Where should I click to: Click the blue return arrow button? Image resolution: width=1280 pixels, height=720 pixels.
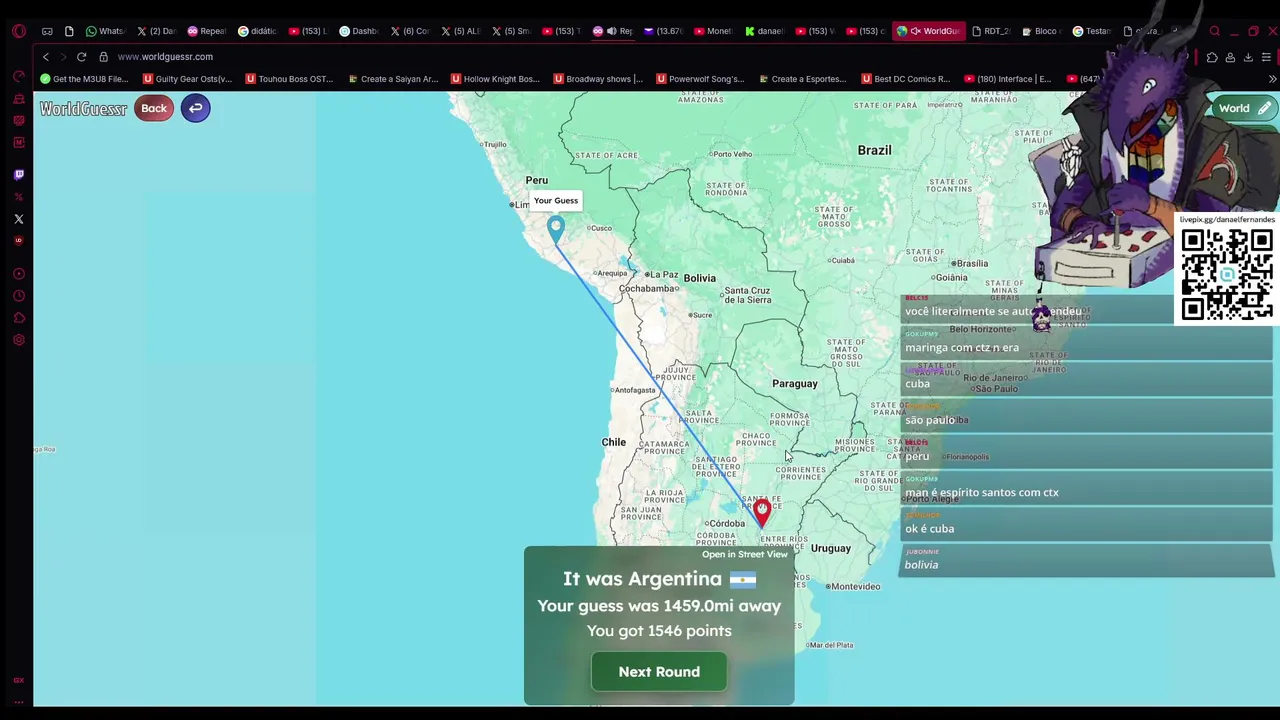tap(196, 108)
